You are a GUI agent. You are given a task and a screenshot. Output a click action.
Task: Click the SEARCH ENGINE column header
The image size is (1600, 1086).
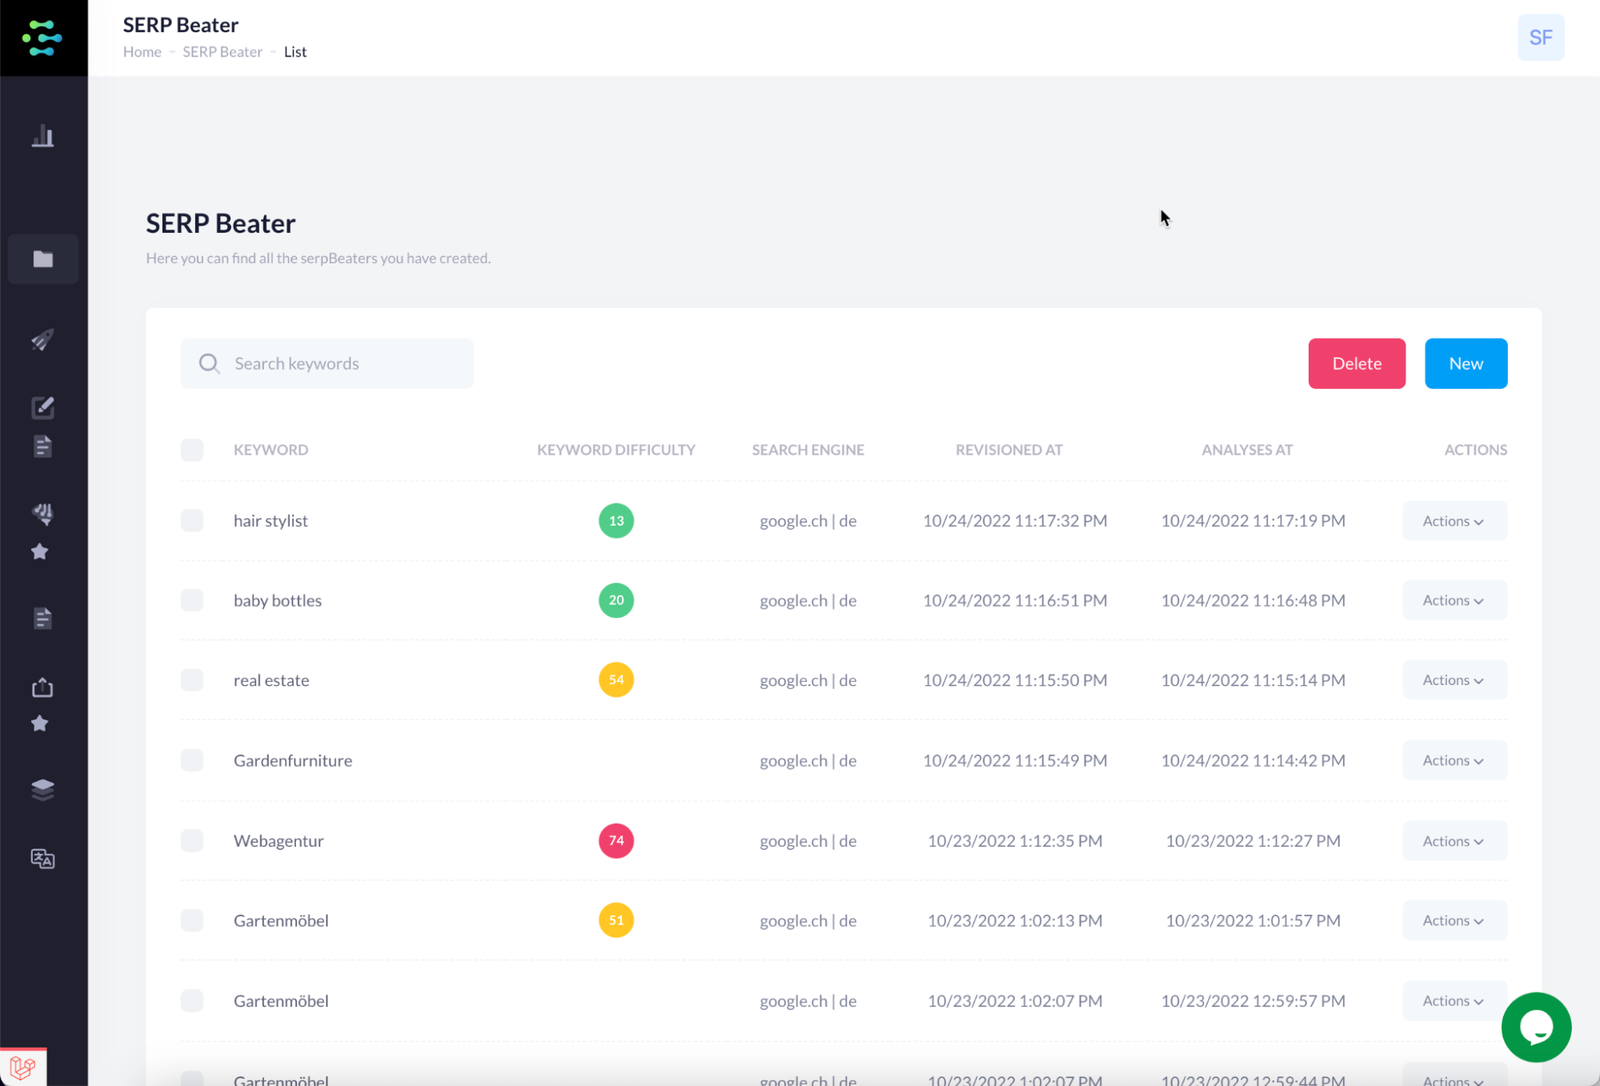click(808, 450)
